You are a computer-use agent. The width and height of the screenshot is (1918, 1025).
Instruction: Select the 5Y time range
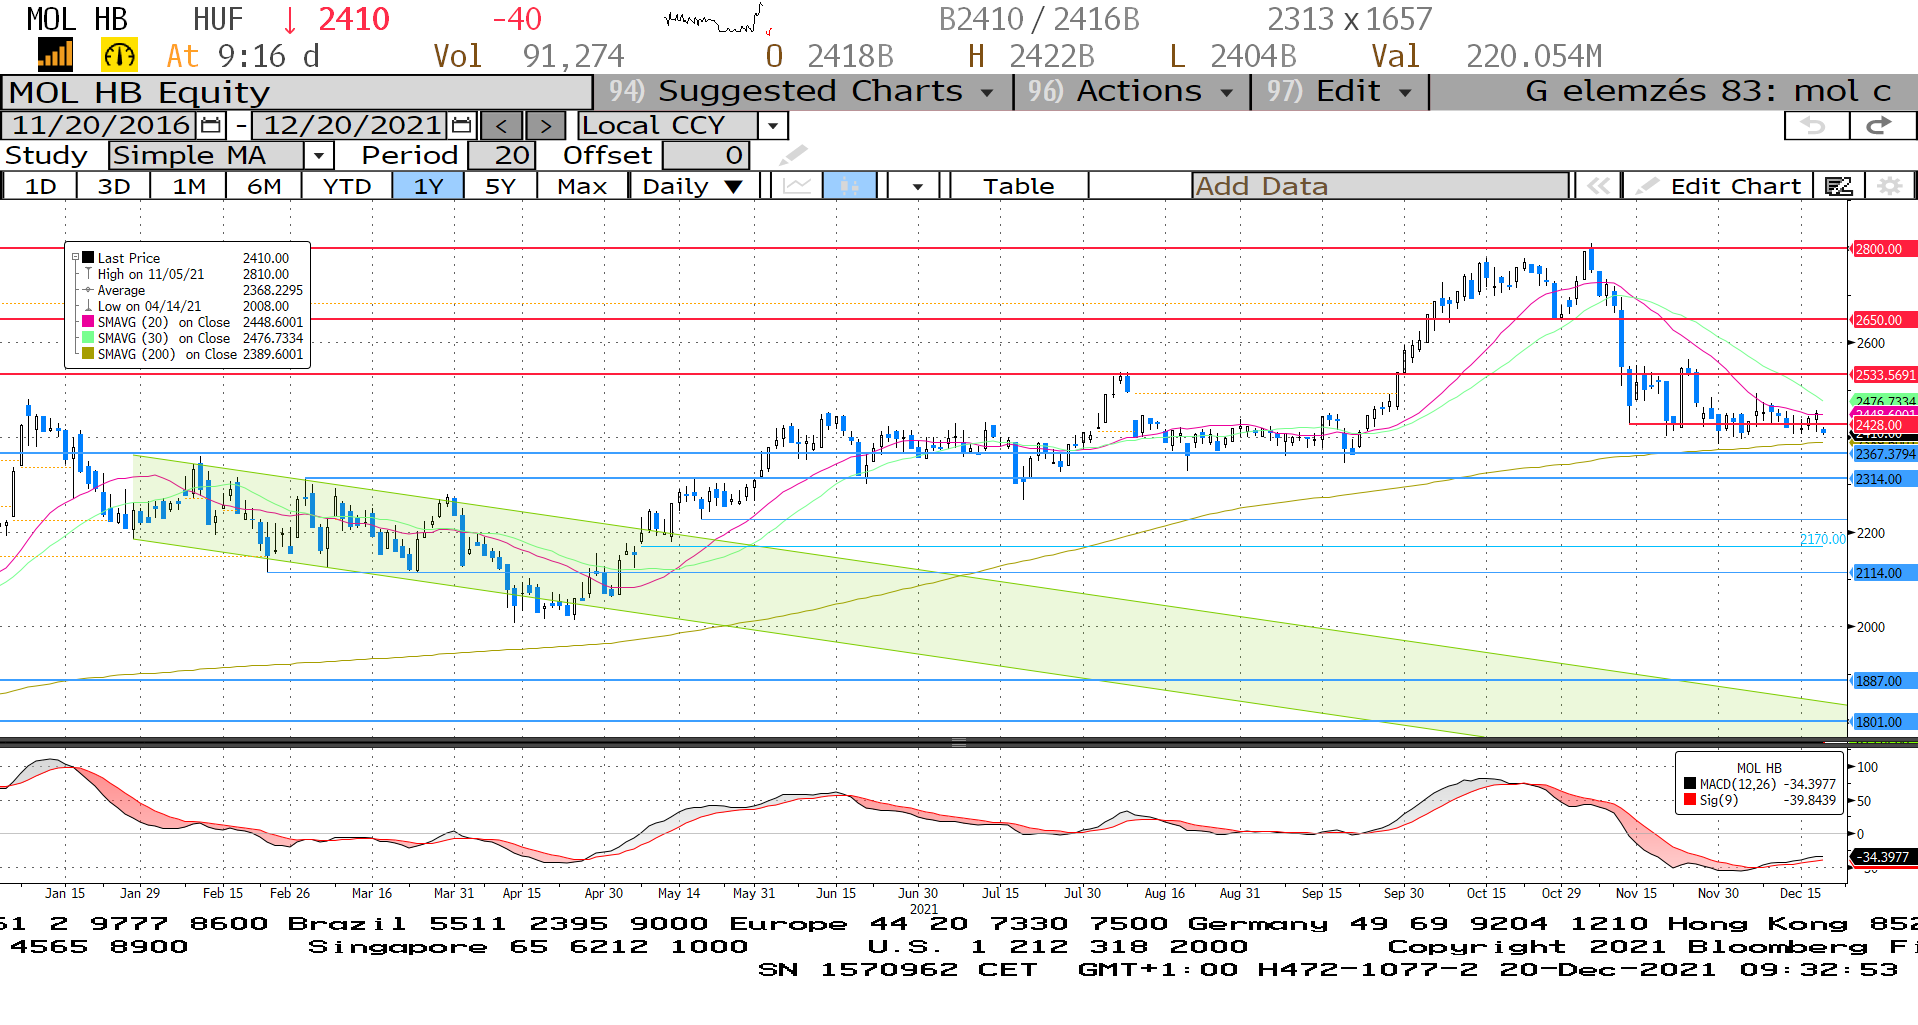(500, 186)
